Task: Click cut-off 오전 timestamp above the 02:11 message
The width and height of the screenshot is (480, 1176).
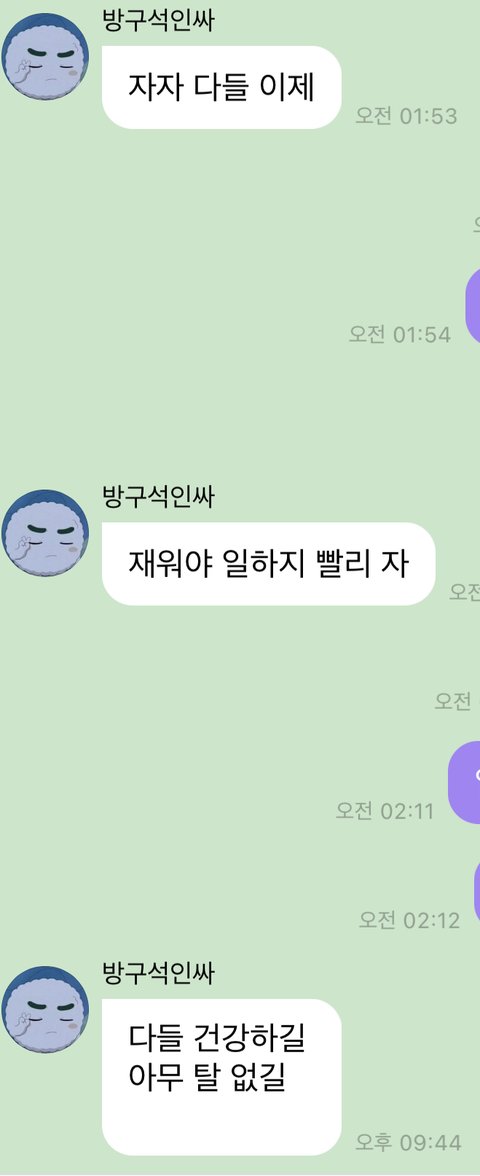Action: 457,701
